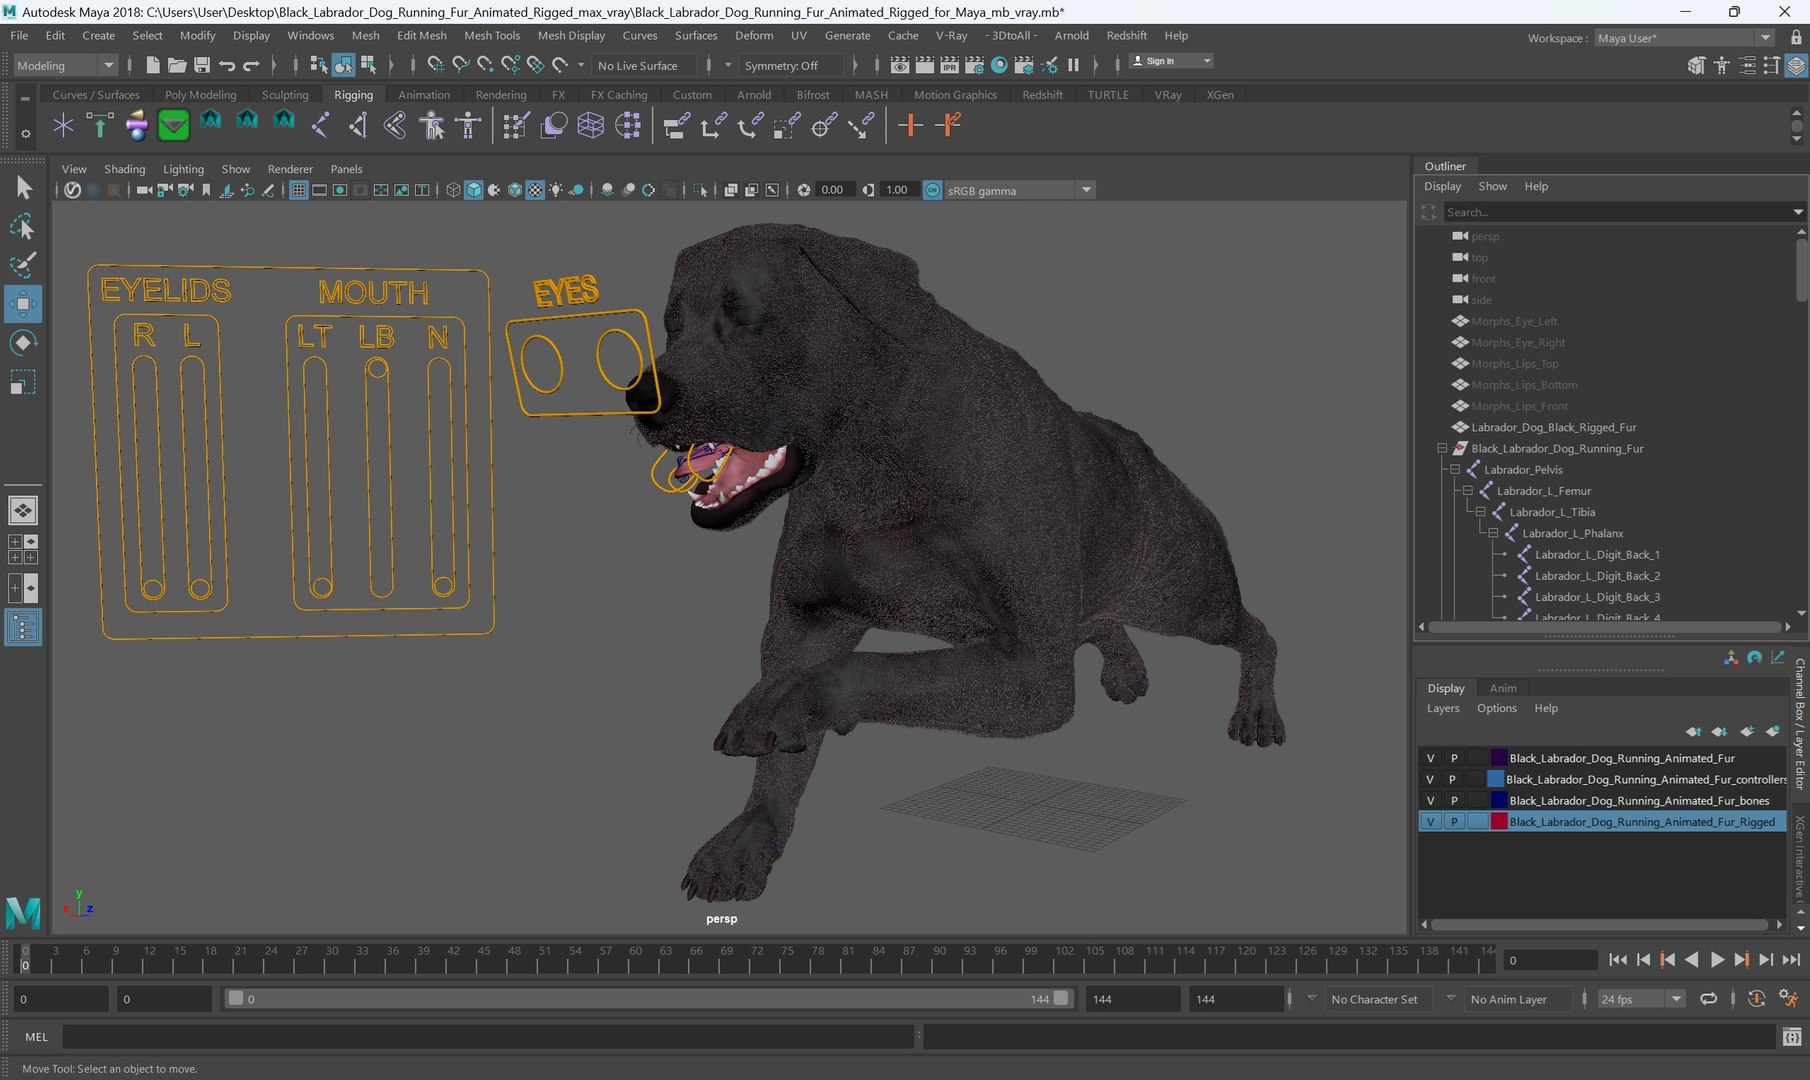Open the Modeling menu set dropdown

point(66,65)
